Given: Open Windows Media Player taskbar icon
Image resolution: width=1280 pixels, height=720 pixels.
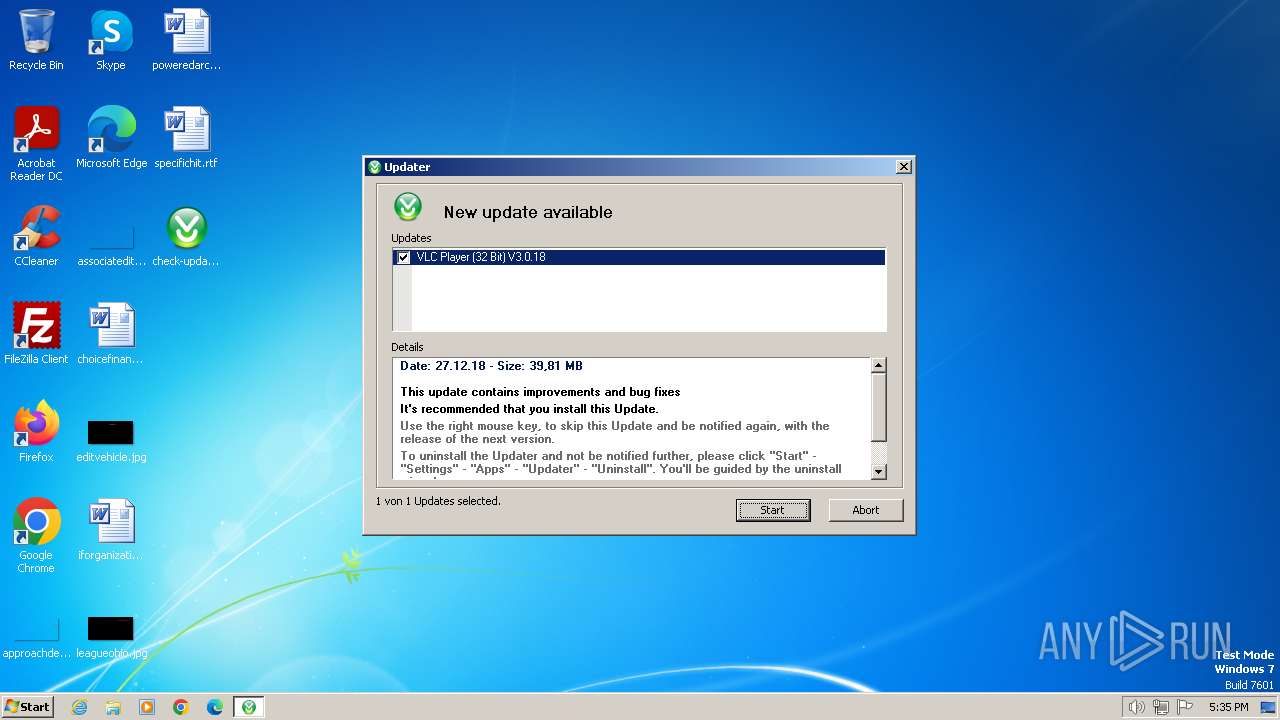Looking at the screenshot, I should click(147, 707).
